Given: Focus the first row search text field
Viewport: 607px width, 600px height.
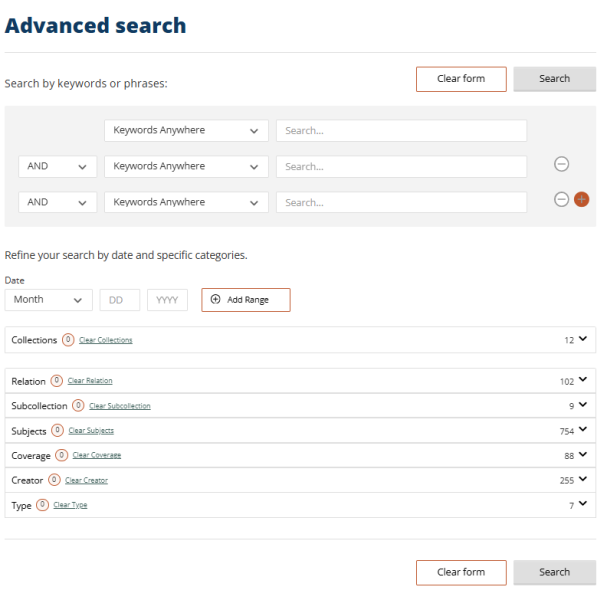Looking at the screenshot, I should click(x=401, y=130).
